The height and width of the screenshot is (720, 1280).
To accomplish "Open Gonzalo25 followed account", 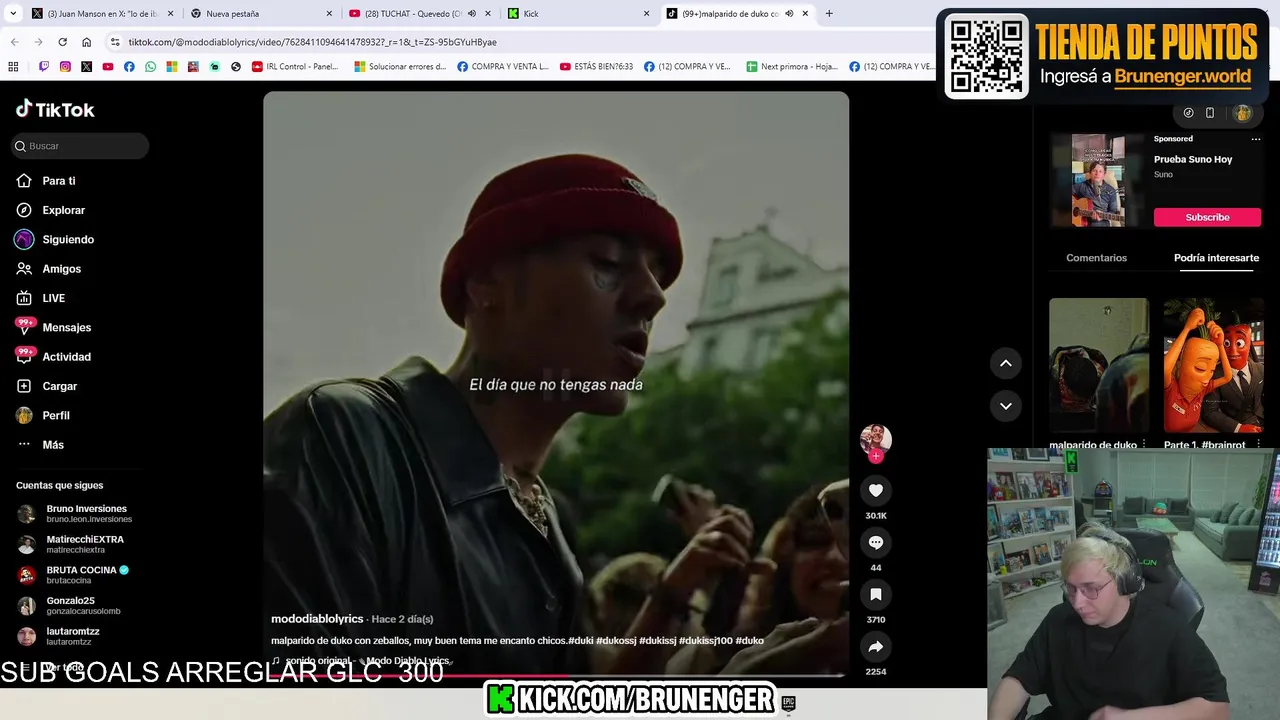I will pyautogui.click(x=70, y=606).
